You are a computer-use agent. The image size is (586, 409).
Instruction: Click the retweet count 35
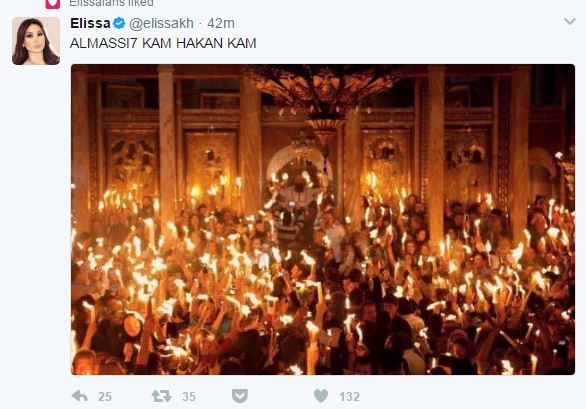click(x=189, y=397)
